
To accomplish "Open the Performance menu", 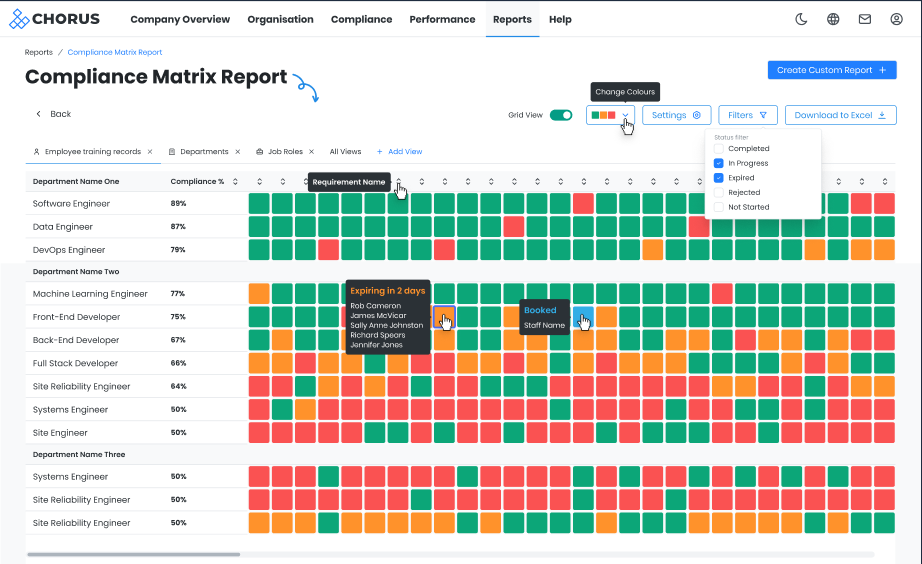I will click(x=442, y=19).
